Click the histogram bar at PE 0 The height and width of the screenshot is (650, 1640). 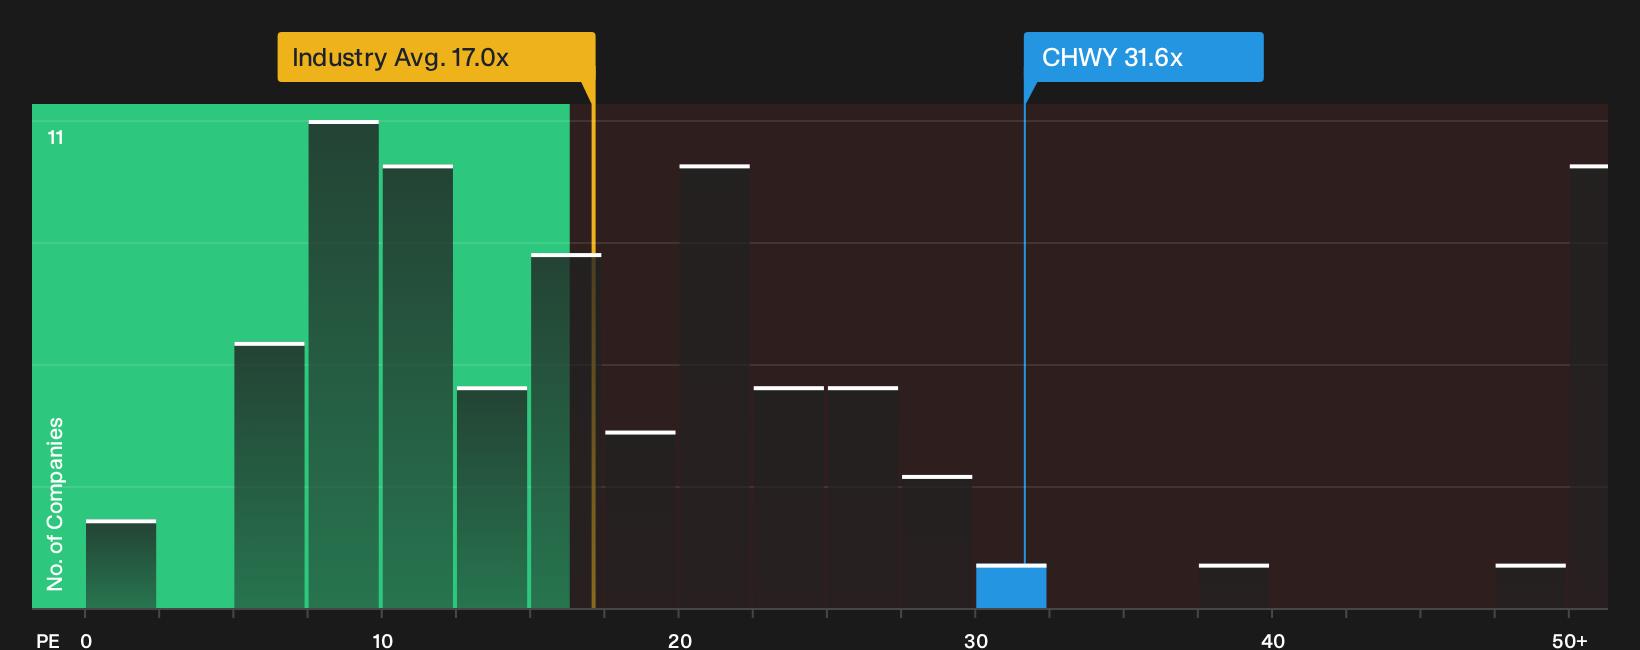click(x=121, y=564)
